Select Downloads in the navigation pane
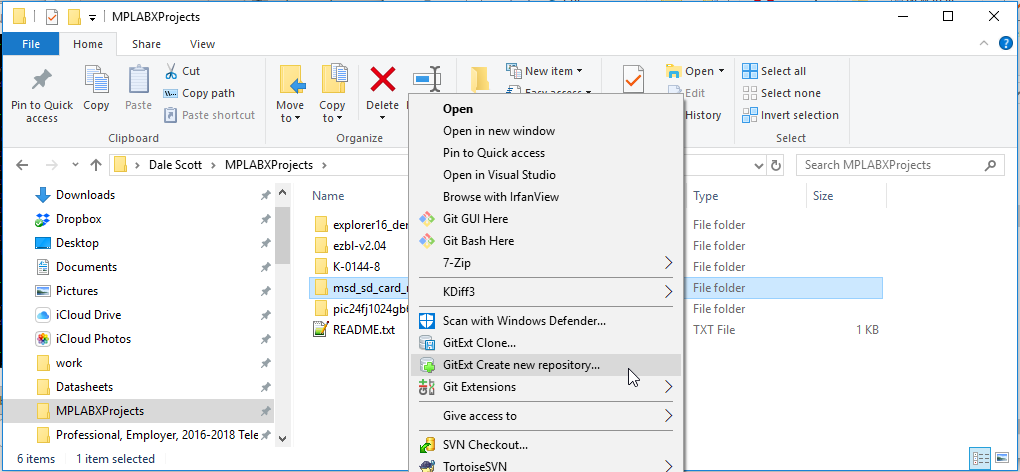The width and height of the screenshot is (1020, 472). point(85,195)
